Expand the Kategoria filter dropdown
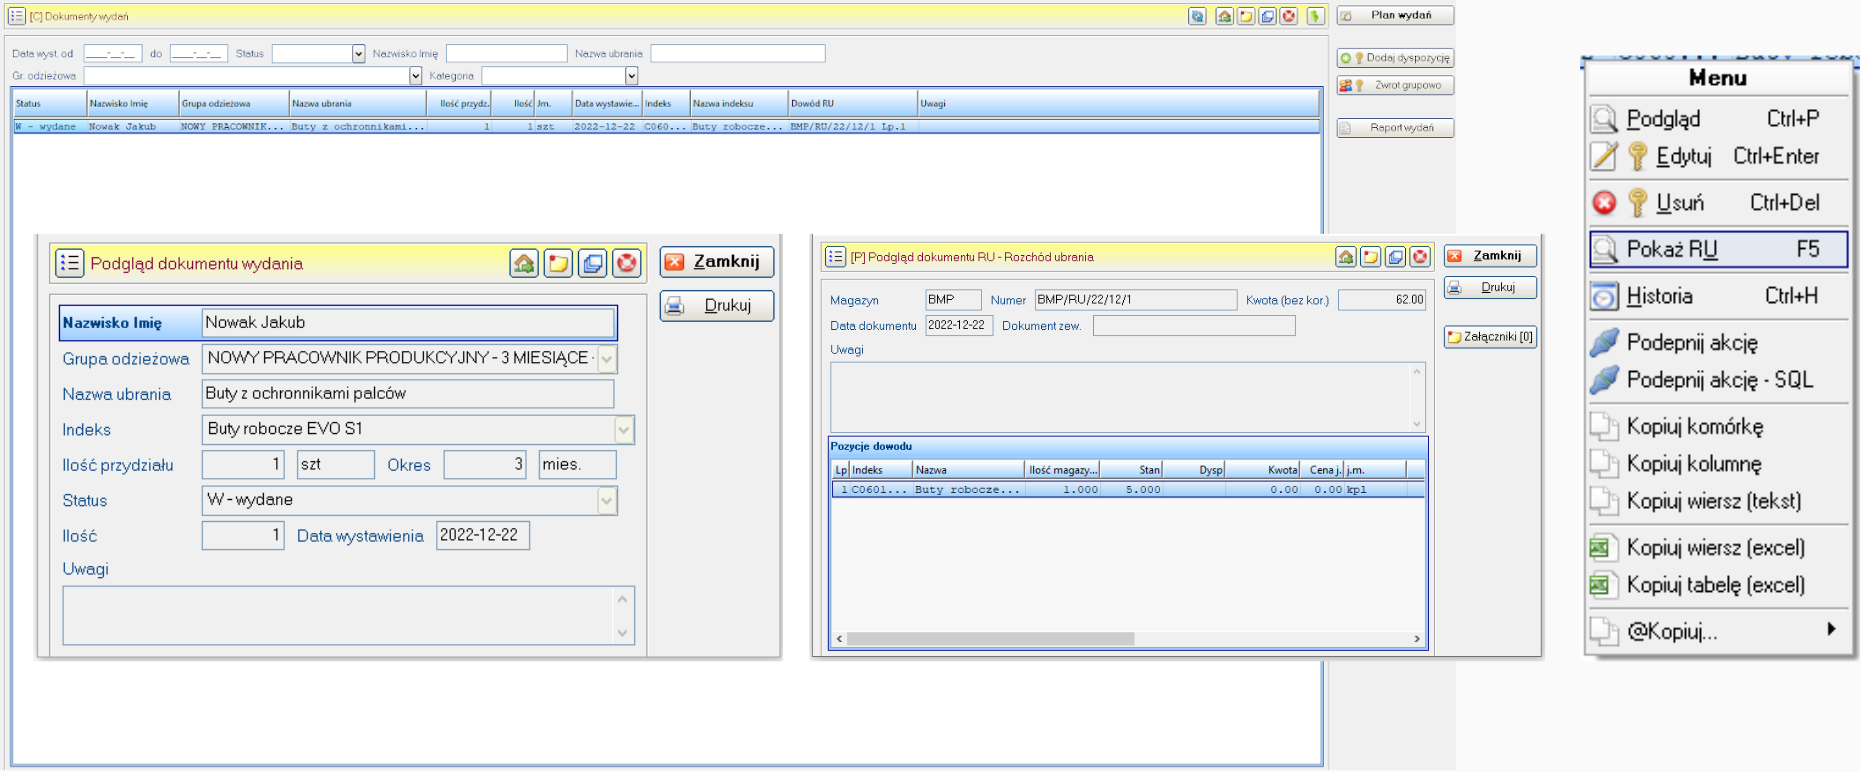The height and width of the screenshot is (772, 1861). pos(631,76)
